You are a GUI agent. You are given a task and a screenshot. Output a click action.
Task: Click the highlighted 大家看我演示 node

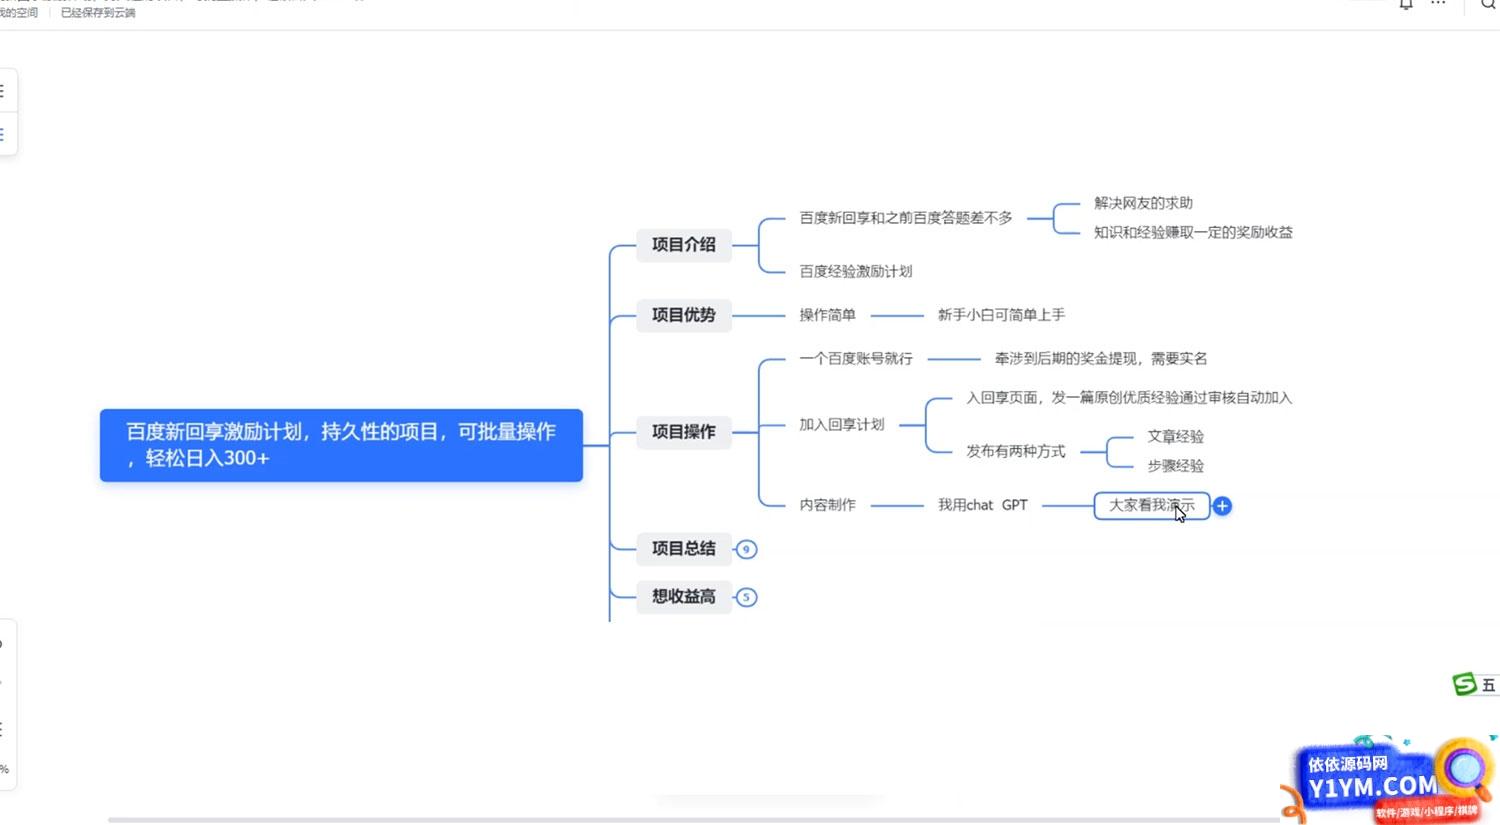[x=1152, y=506]
